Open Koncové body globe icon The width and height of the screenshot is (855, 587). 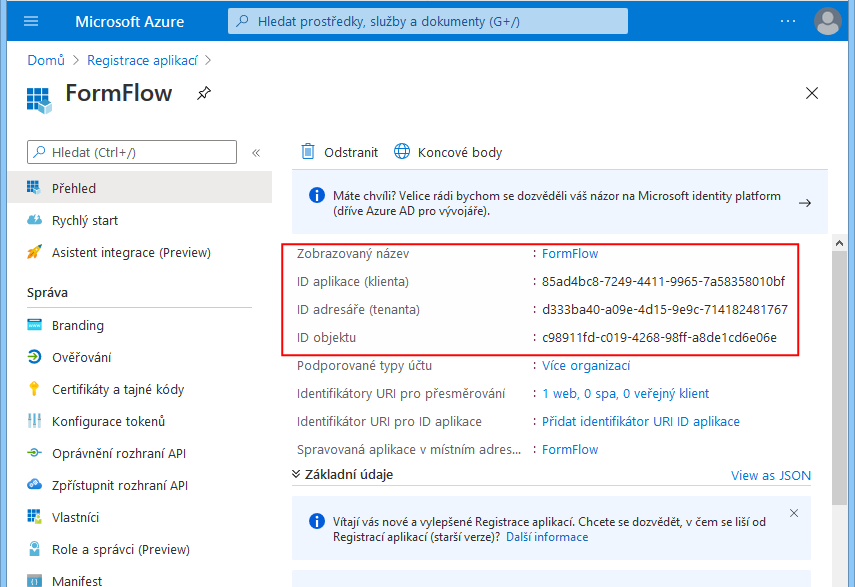coord(402,152)
